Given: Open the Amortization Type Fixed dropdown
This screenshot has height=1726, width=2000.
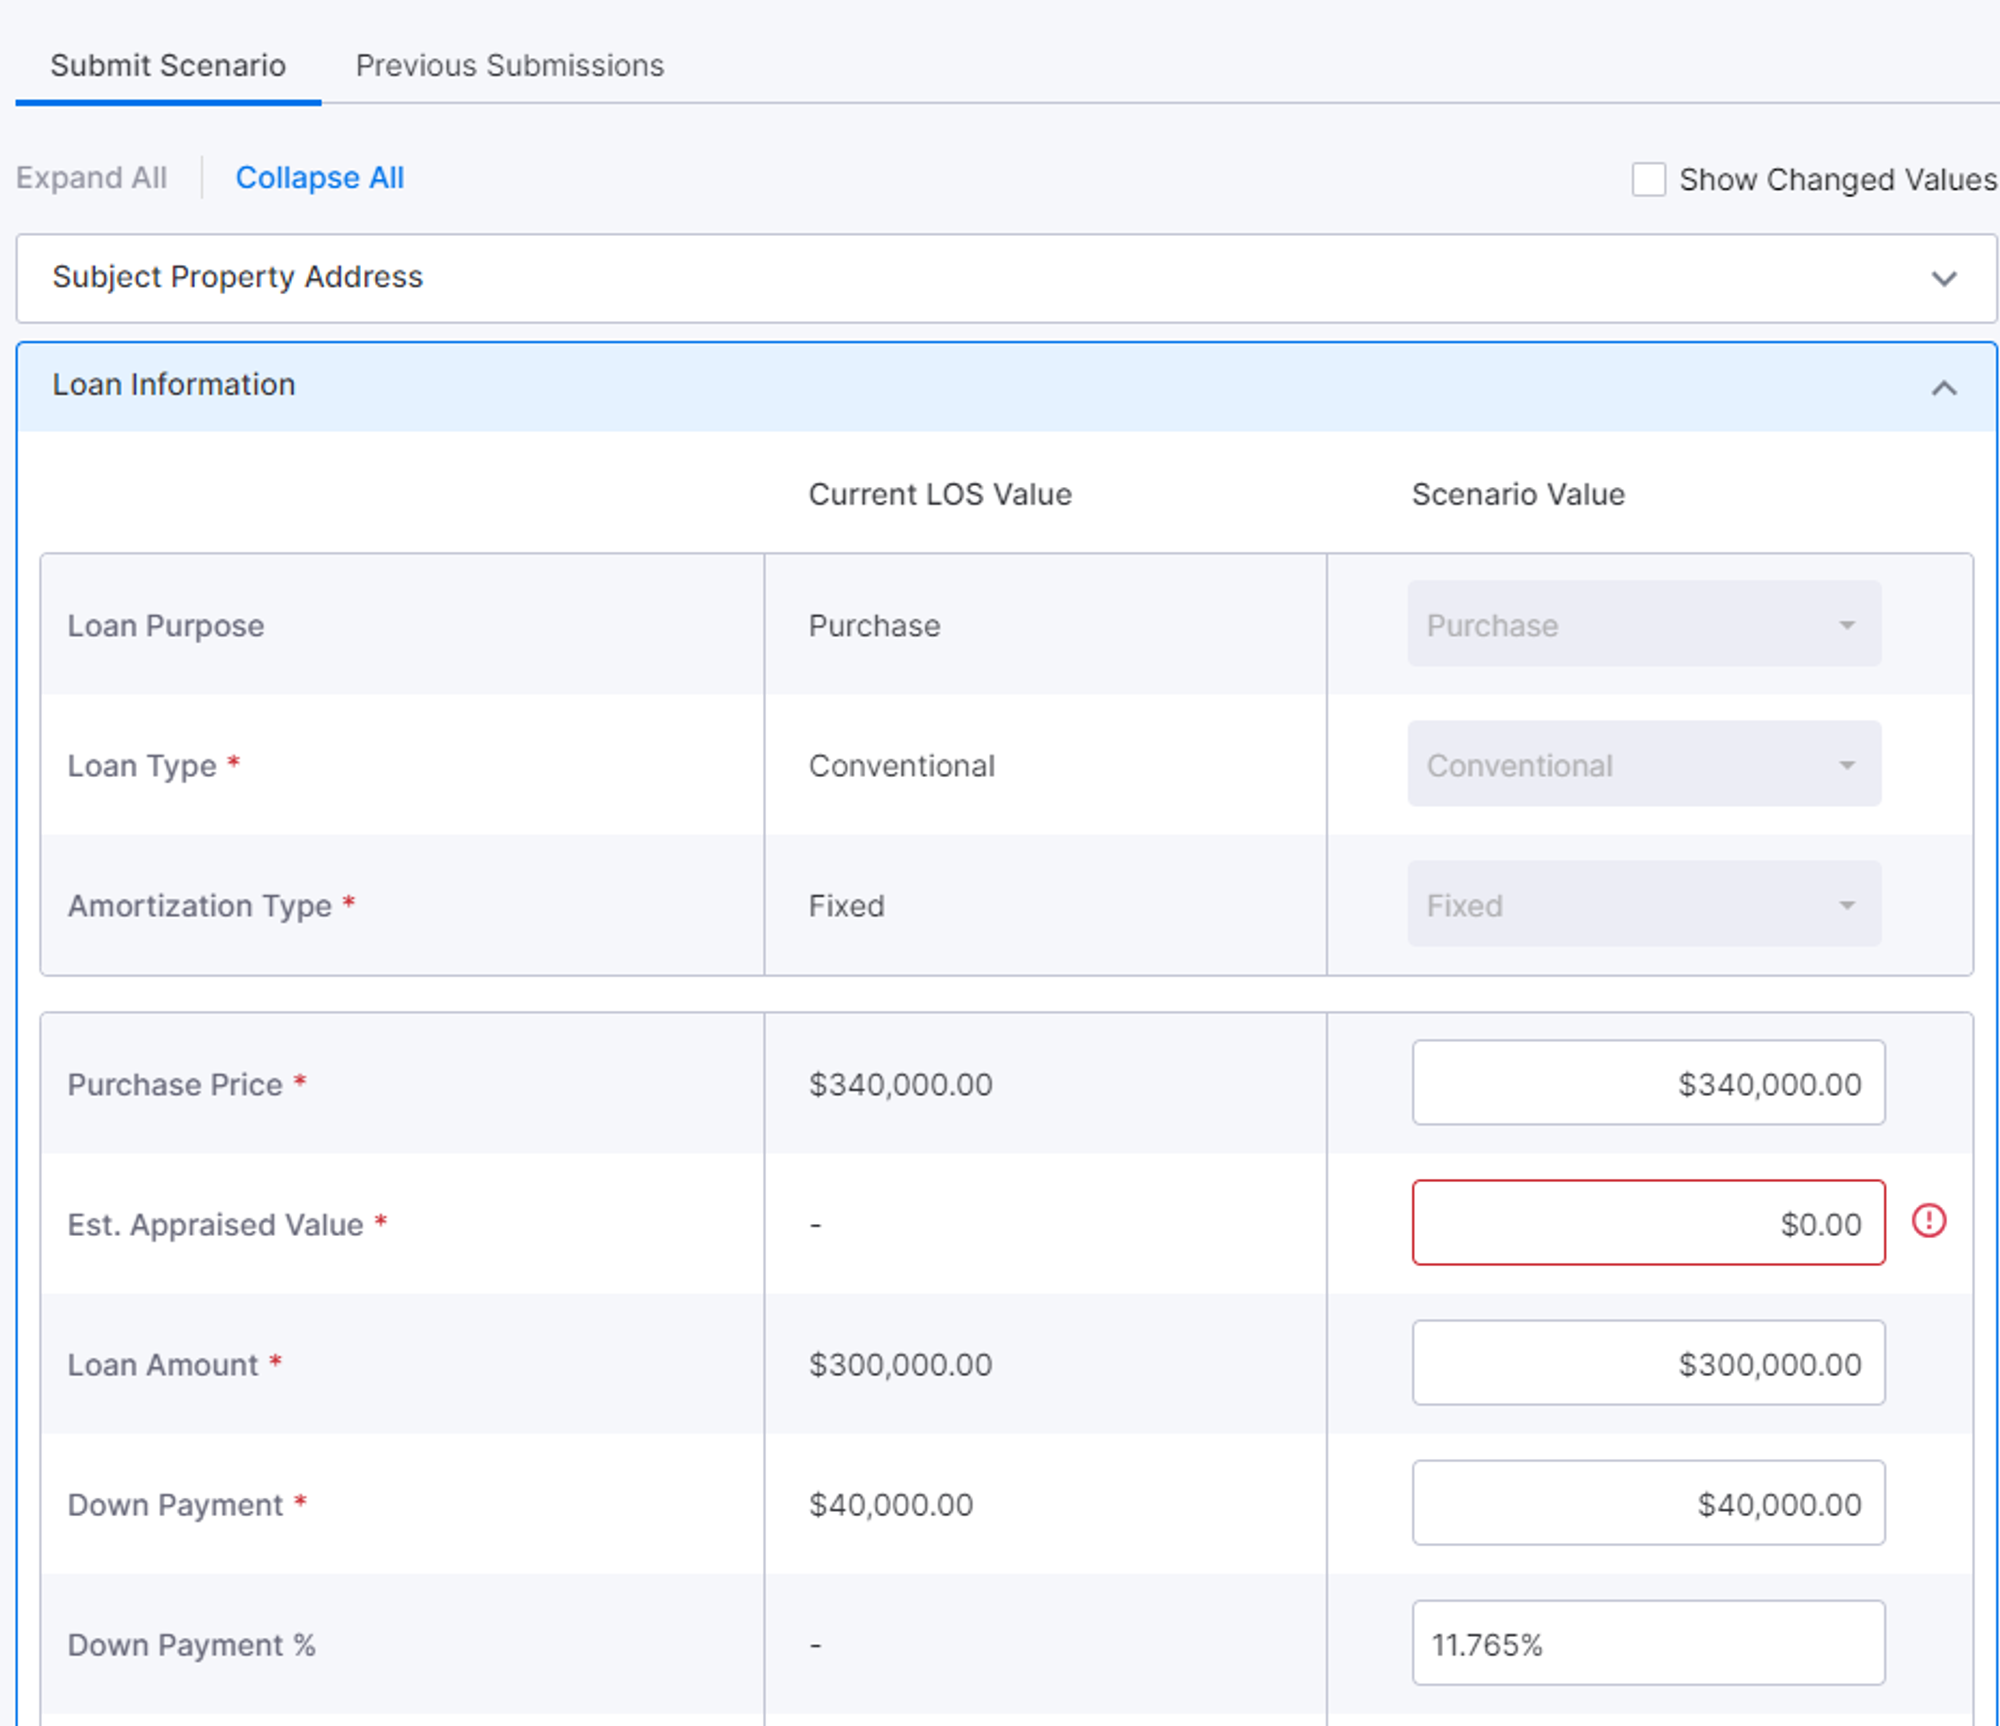Looking at the screenshot, I should (1643, 905).
